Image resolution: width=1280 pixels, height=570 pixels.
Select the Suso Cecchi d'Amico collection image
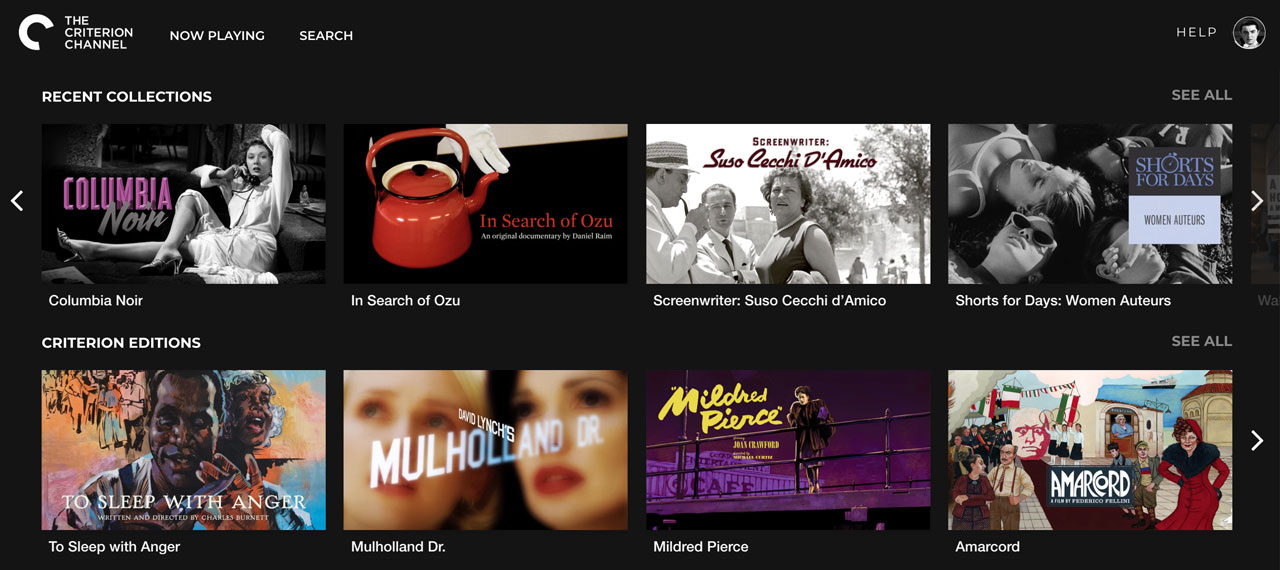[788, 204]
